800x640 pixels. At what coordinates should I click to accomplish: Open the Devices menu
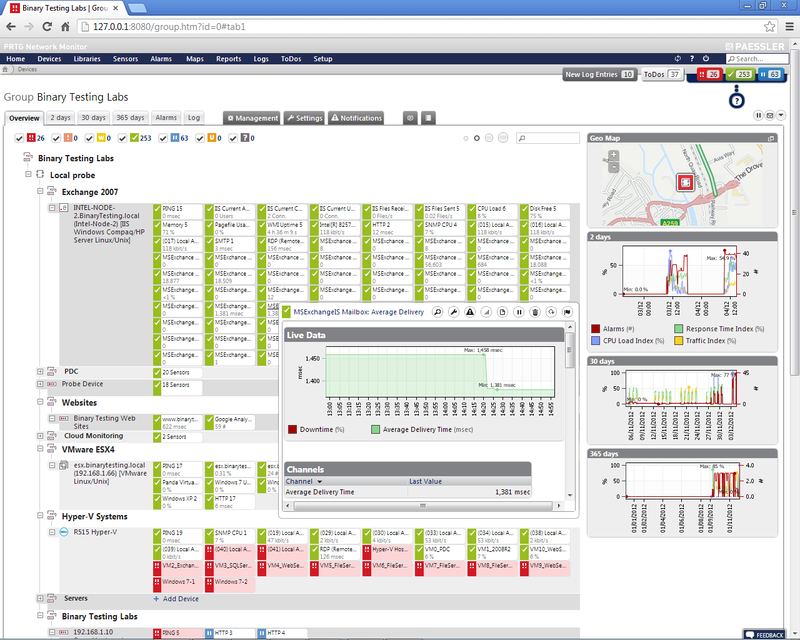click(x=49, y=59)
